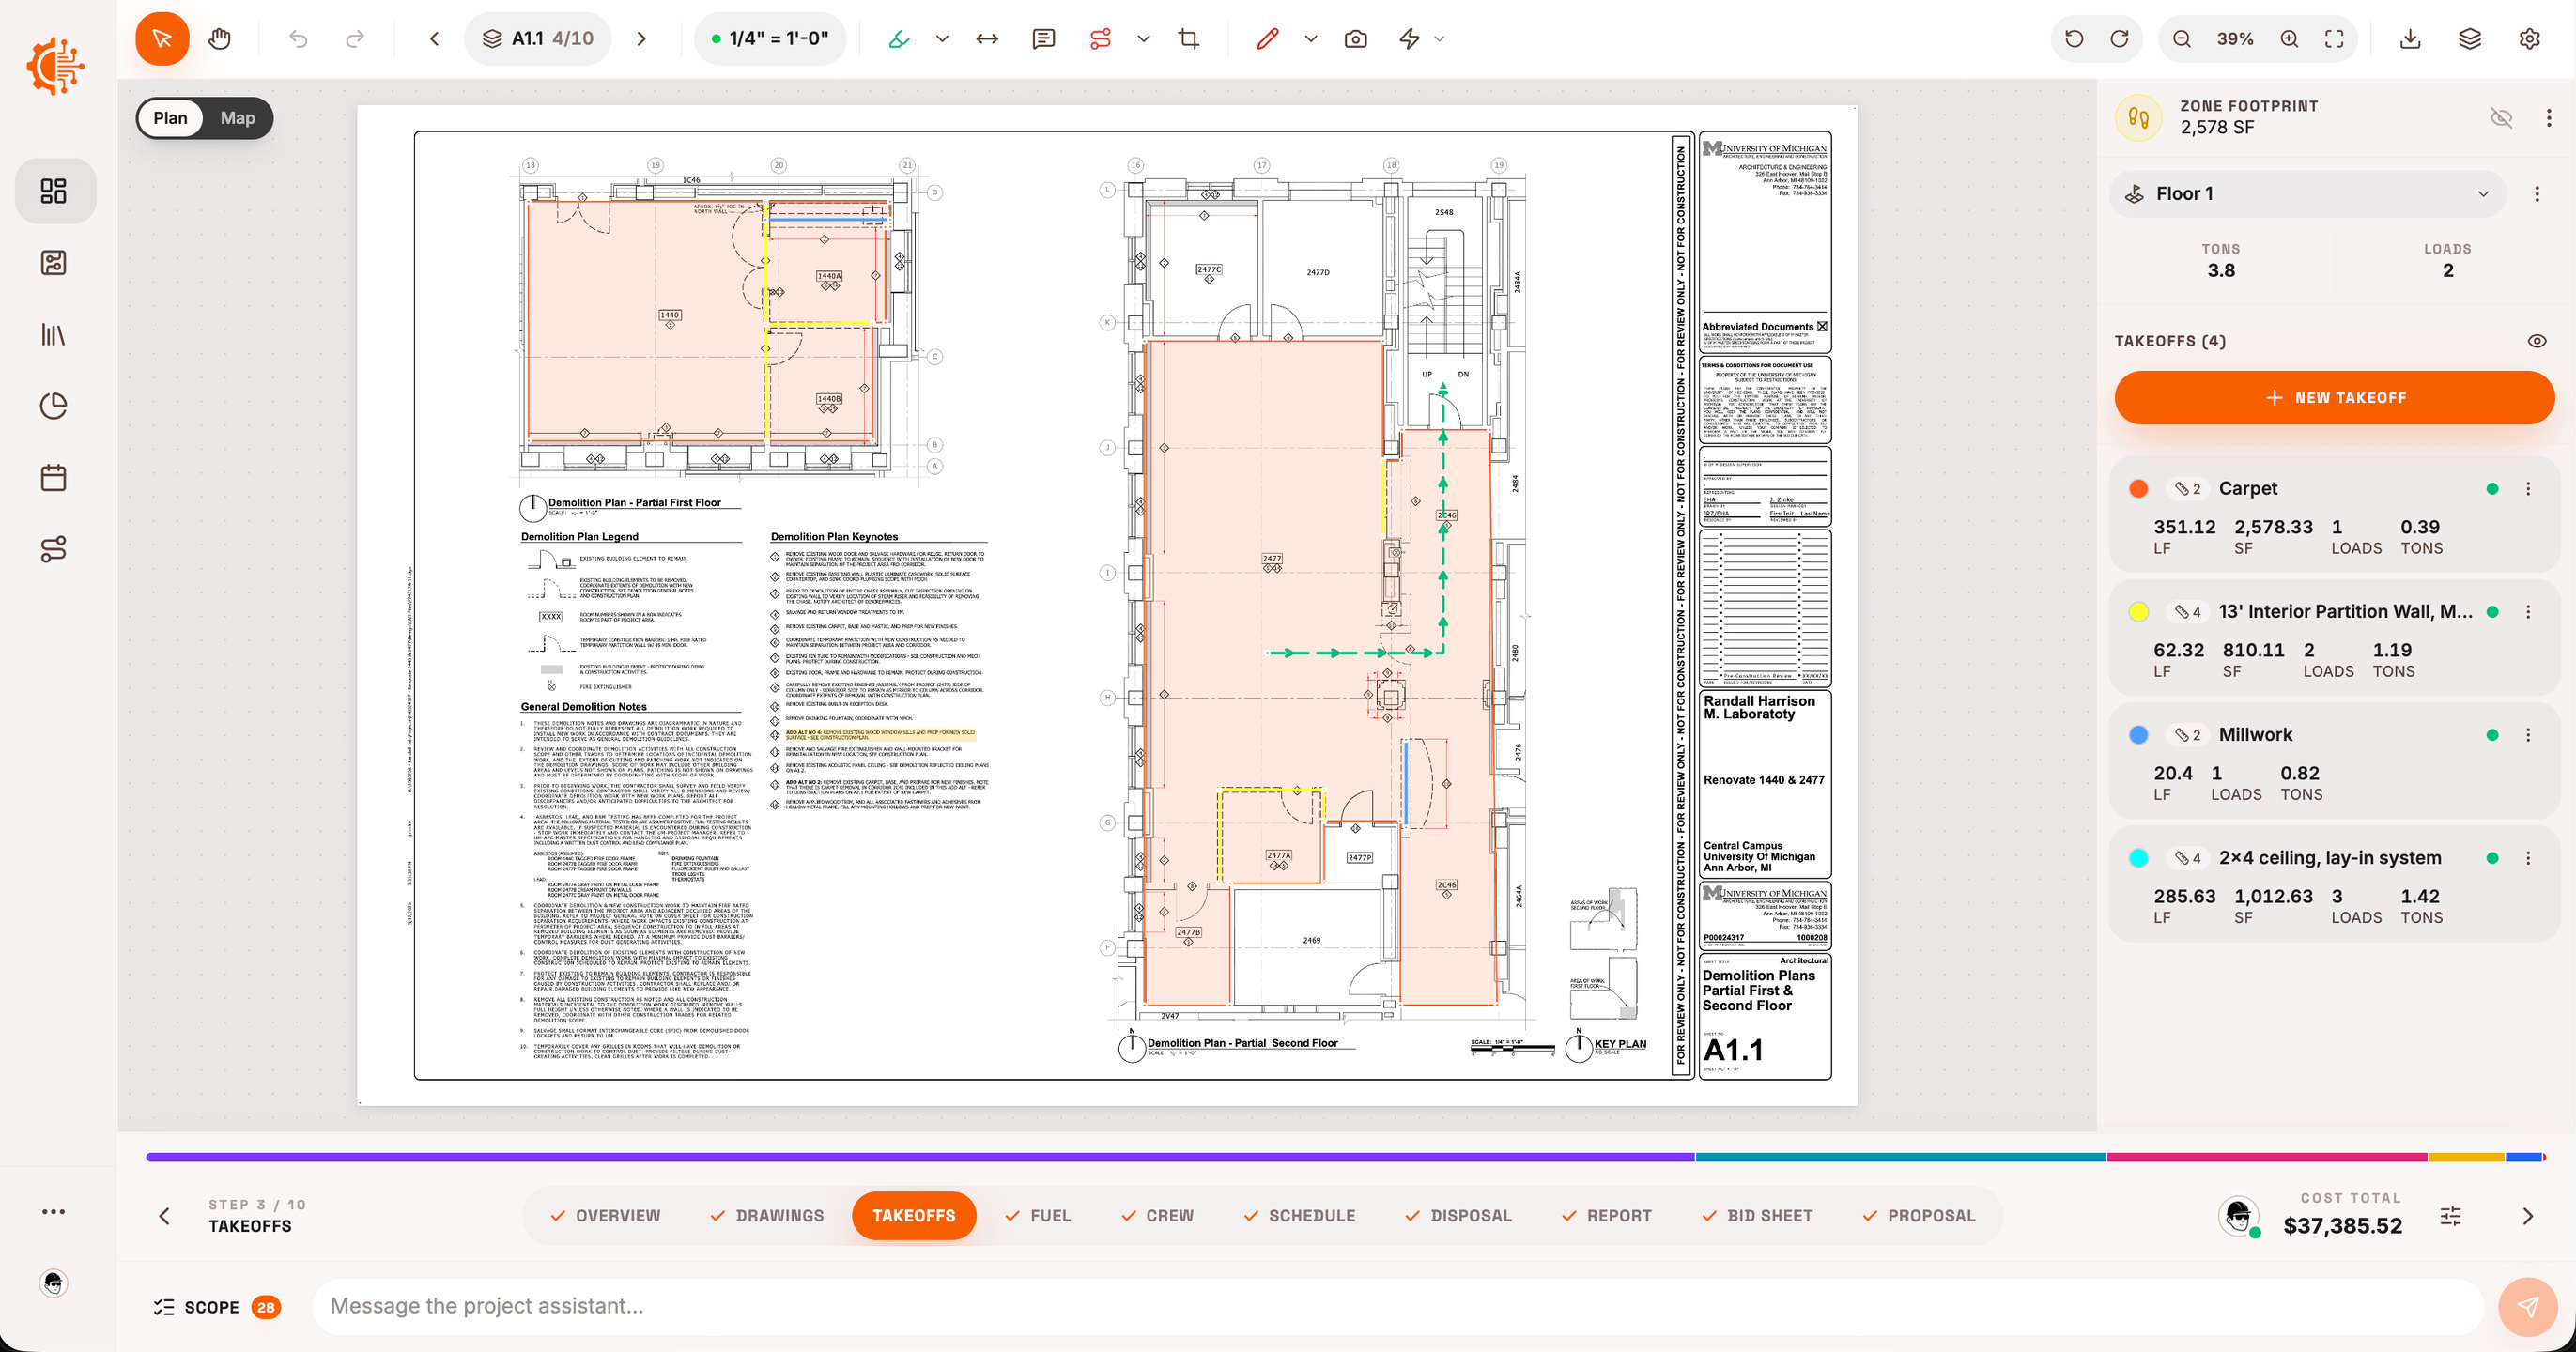The height and width of the screenshot is (1352, 2576).
Task: Toggle visibility of all takeoffs
Action: click(x=2537, y=341)
